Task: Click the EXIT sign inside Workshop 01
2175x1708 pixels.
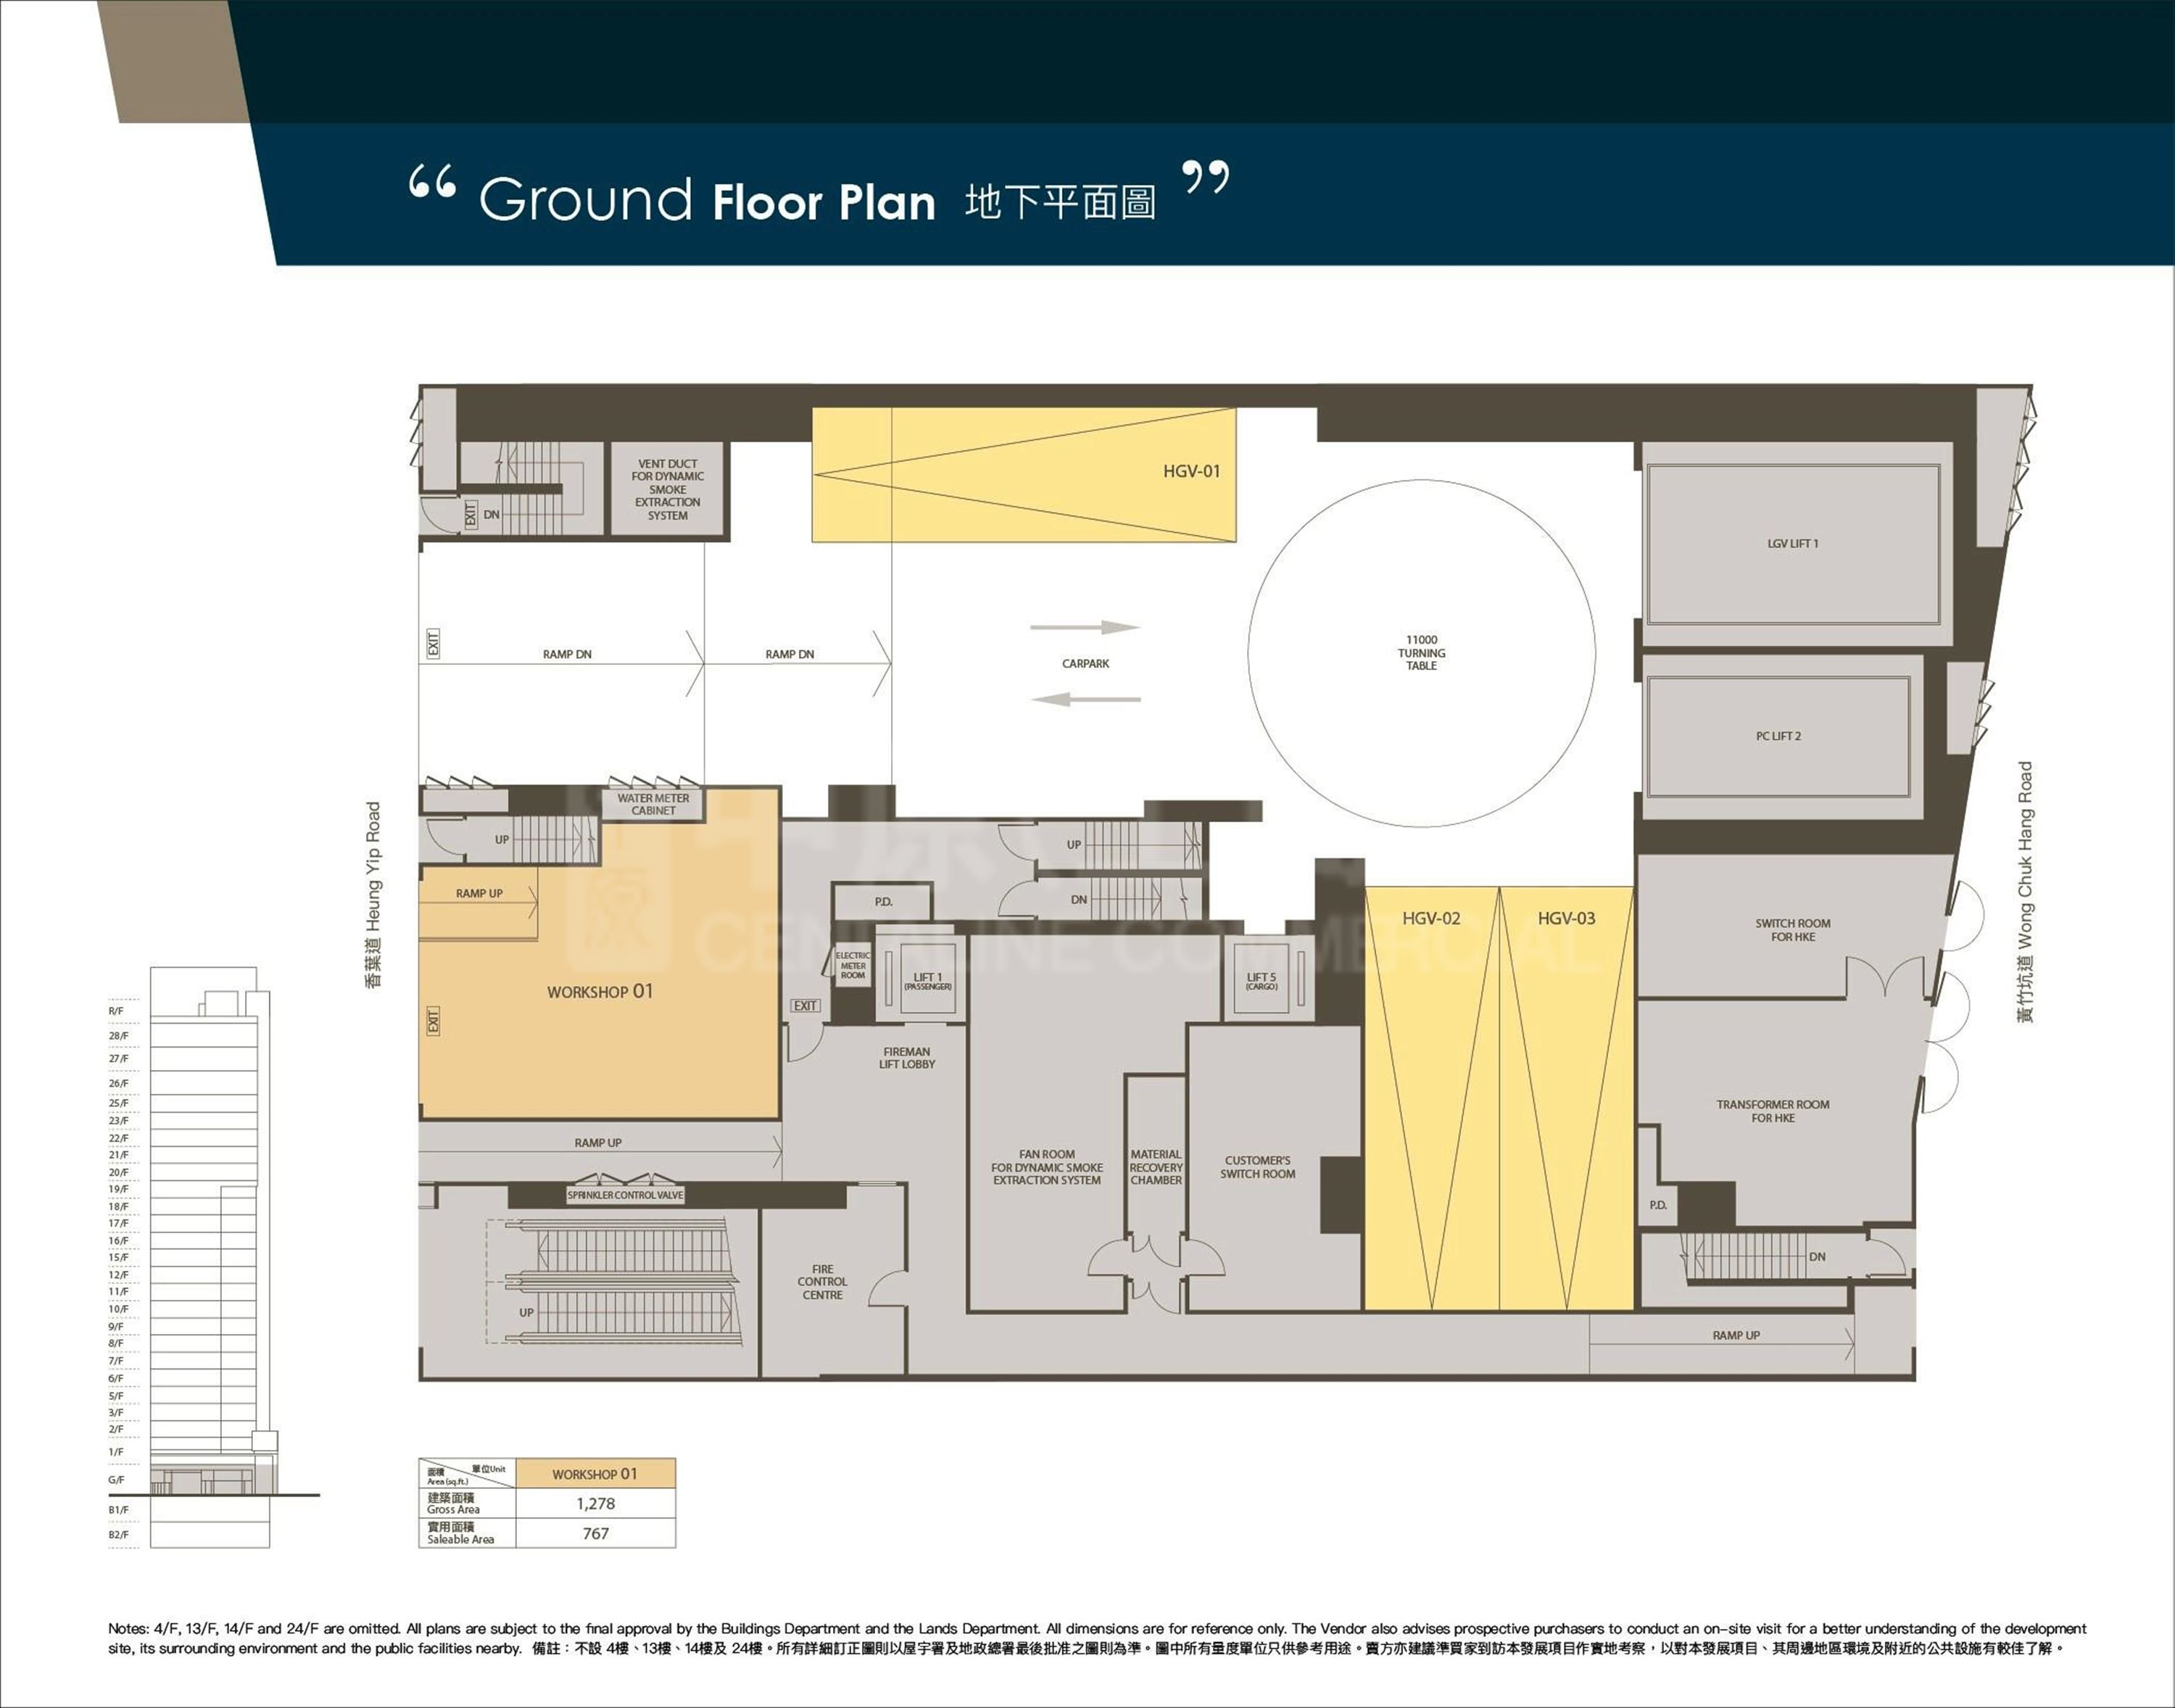Action: (x=433, y=1020)
